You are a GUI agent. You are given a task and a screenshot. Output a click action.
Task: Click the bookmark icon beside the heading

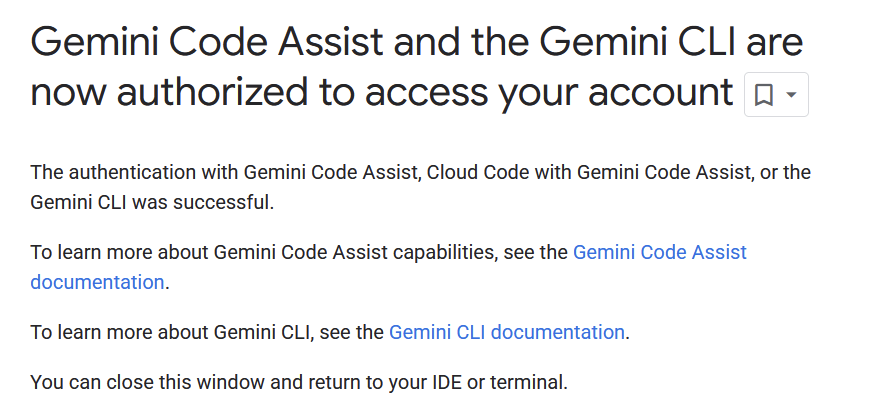point(764,95)
